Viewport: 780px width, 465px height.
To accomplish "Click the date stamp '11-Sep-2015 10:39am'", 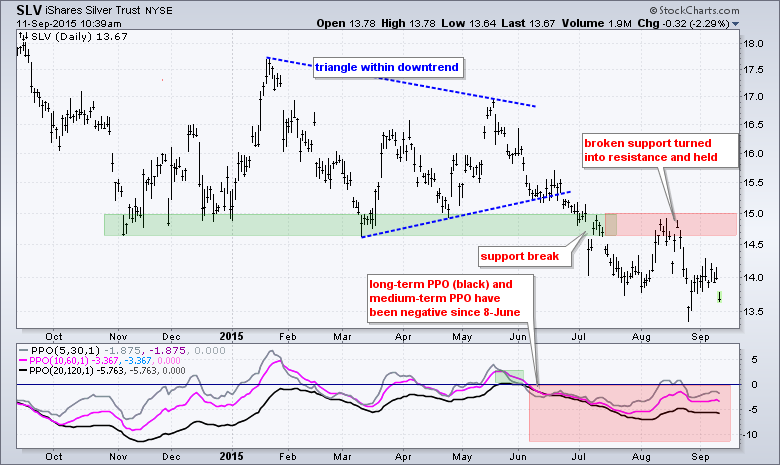I will coord(69,23).
